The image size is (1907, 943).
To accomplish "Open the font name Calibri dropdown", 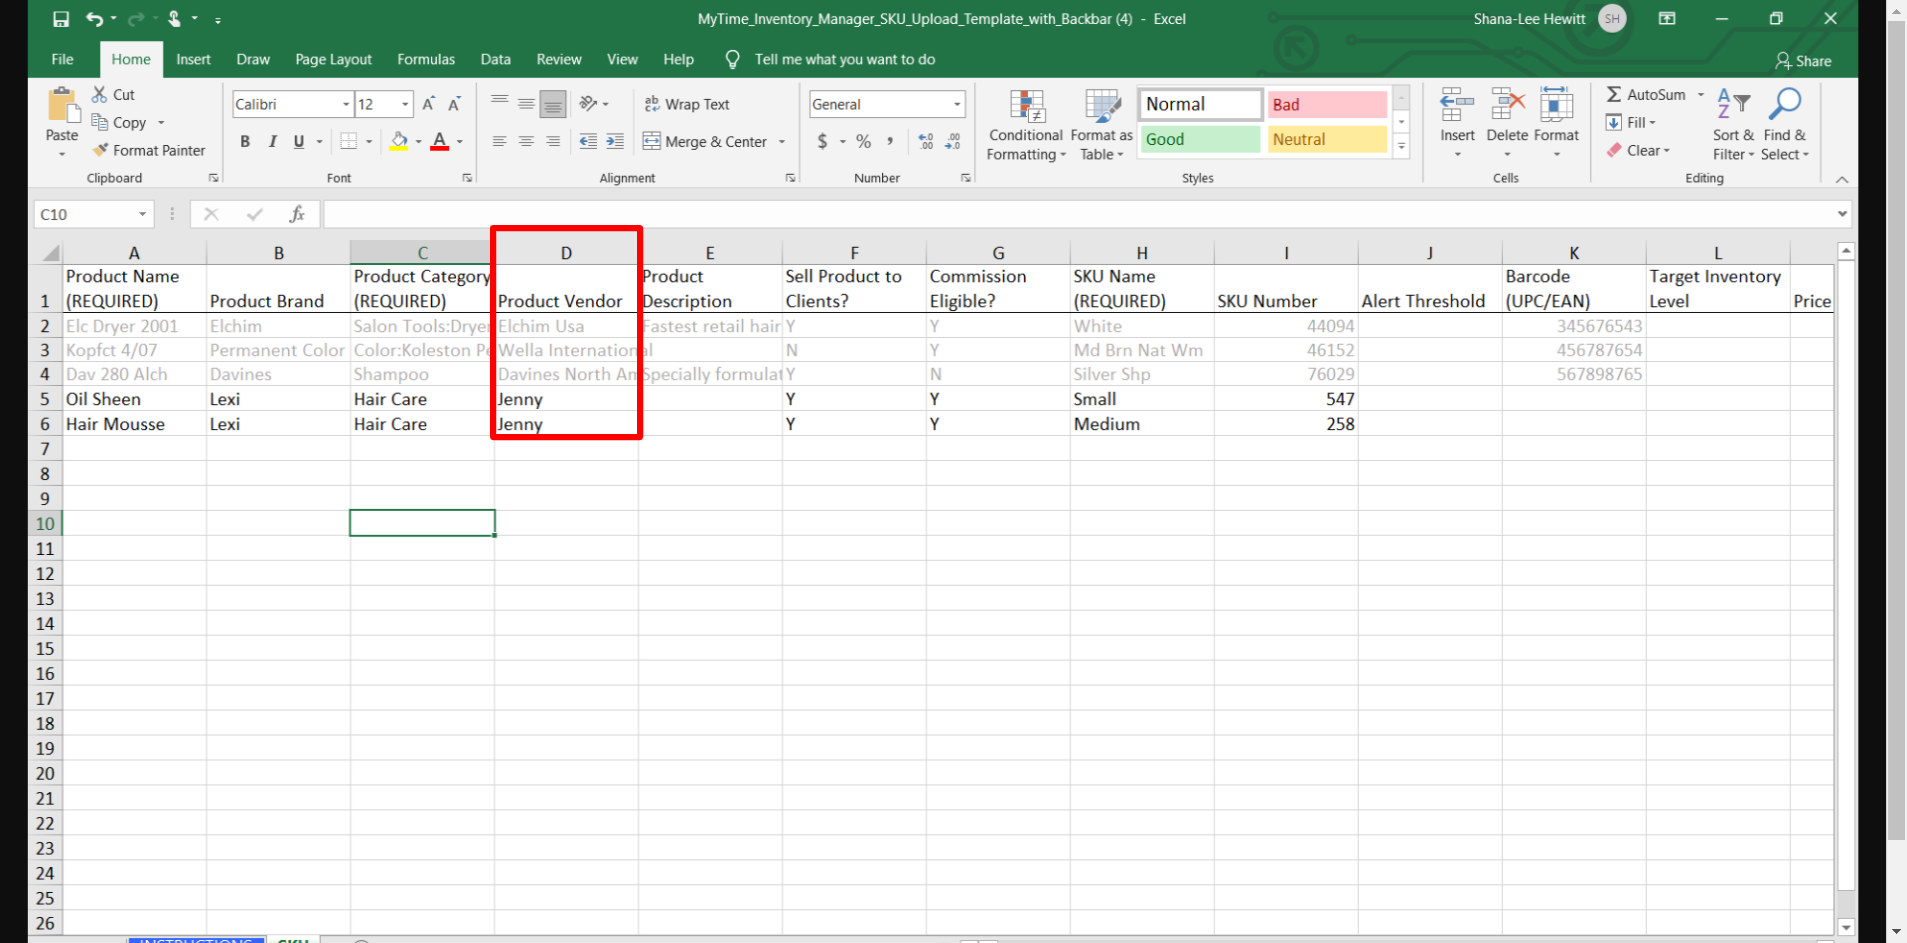I will [x=346, y=104].
